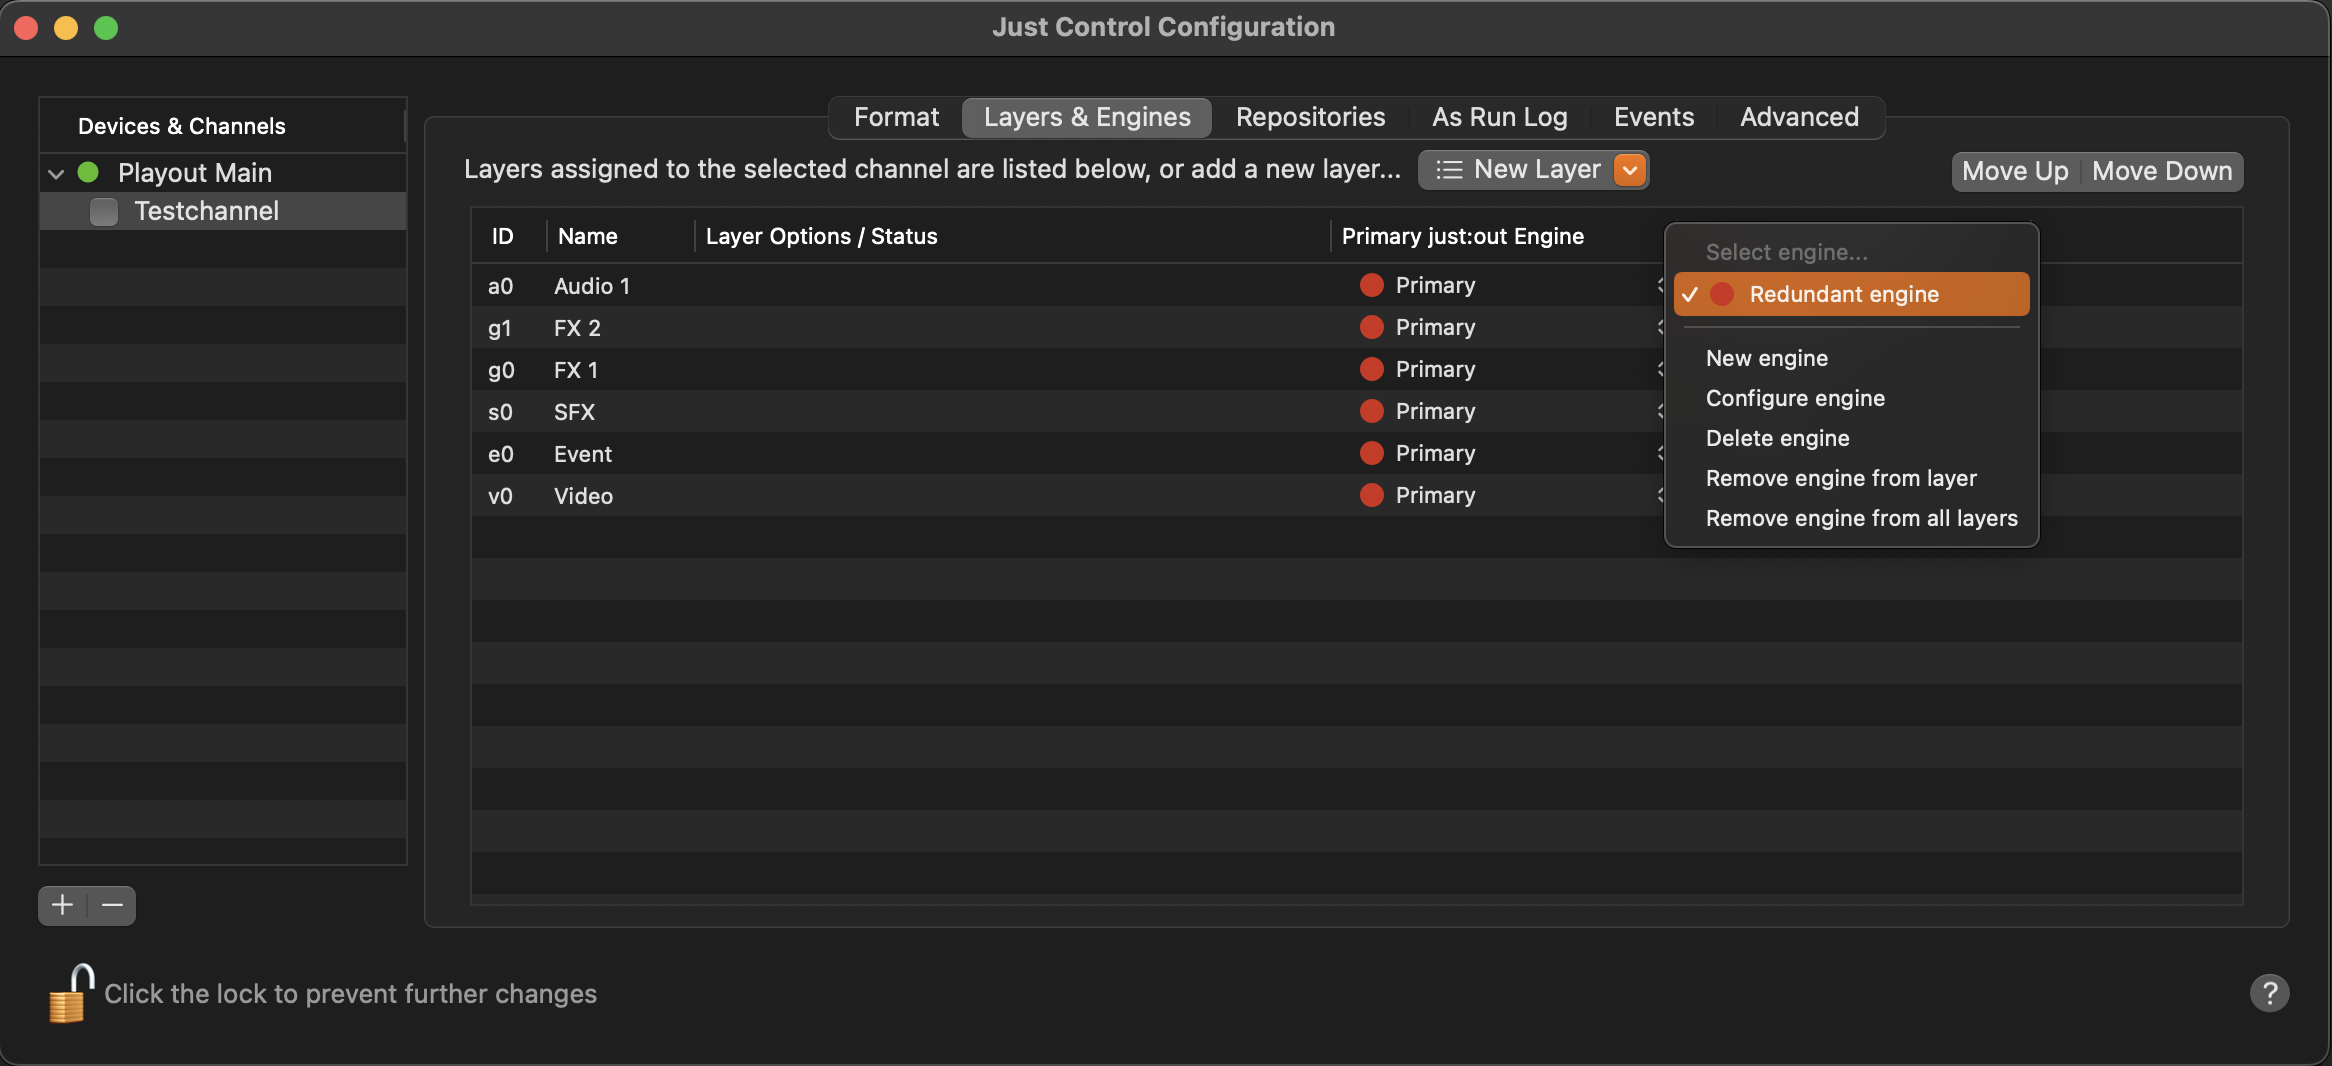The height and width of the screenshot is (1066, 2332).
Task: Click the red status dot on Audio 1 row
Action: coord(1372,285)
